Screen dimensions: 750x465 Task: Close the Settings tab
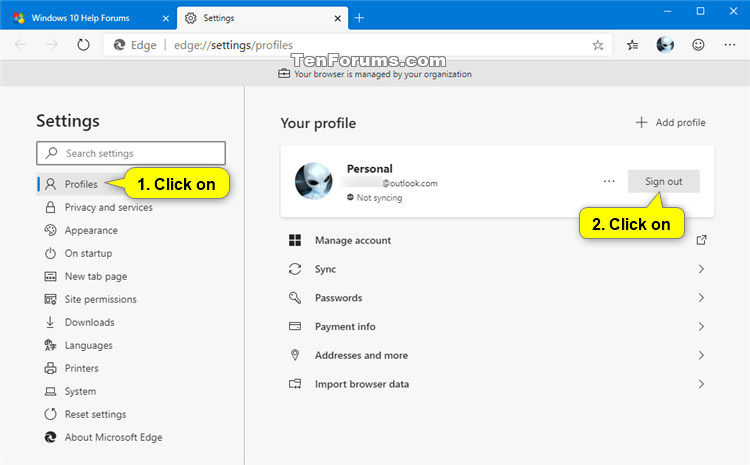tap(337, 18)
